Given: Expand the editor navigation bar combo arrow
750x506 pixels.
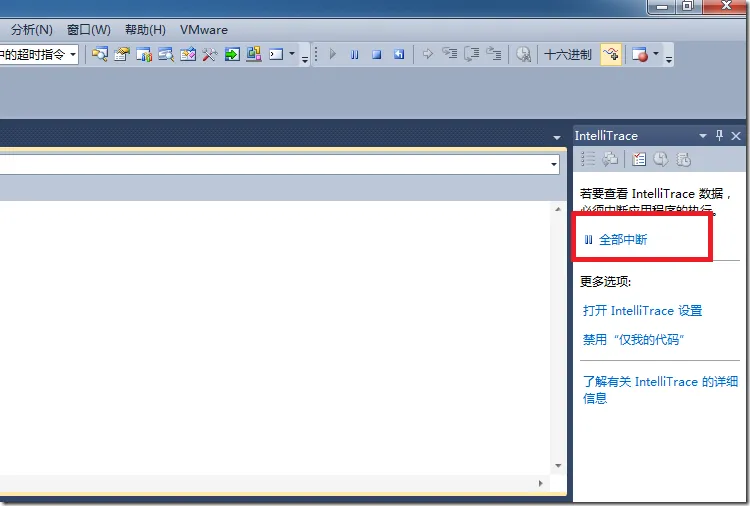Looking at the screenshot, I should click(554, 165).
